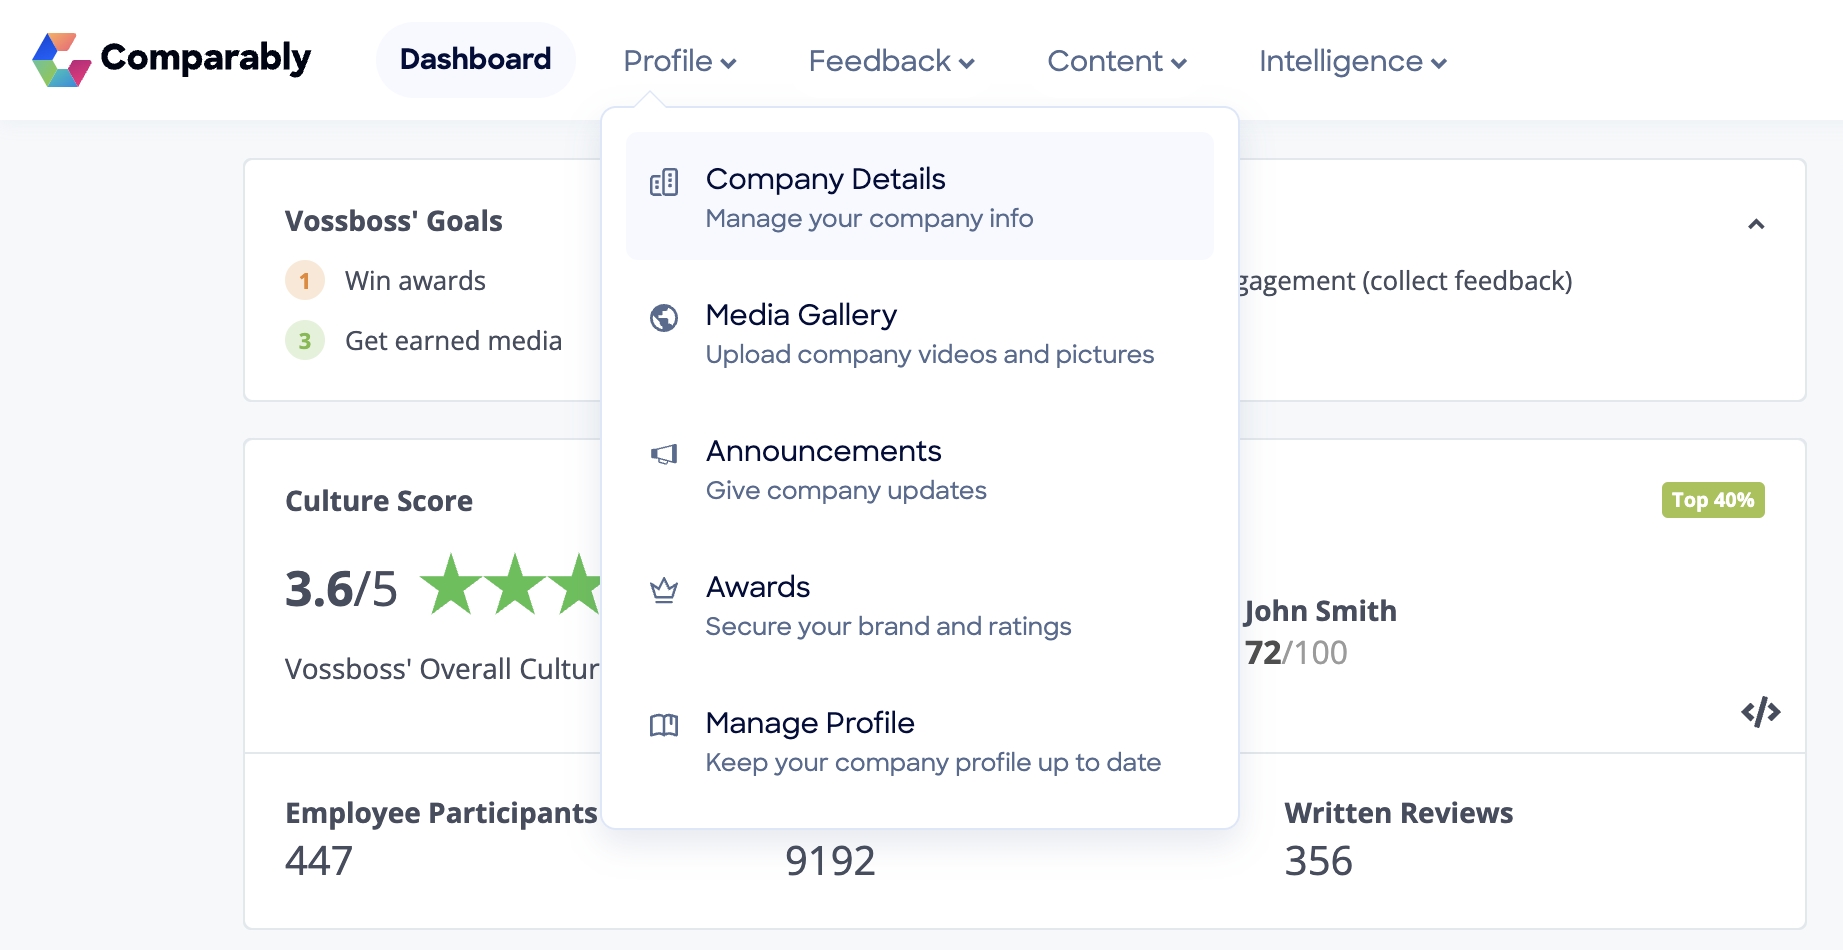This screenshot has width=1843, height=950.
Task: Choose Announcements in the Profile menu
Action: (x=823, y=452)
